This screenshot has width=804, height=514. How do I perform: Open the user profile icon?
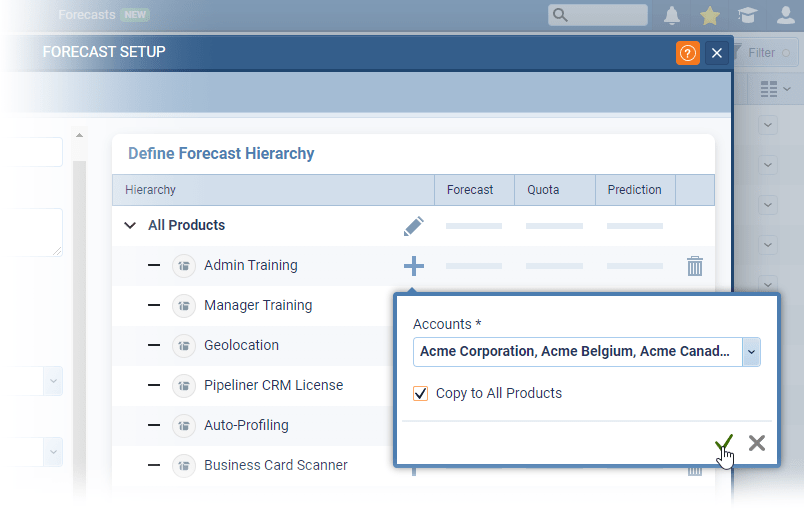tap(785, 15)
